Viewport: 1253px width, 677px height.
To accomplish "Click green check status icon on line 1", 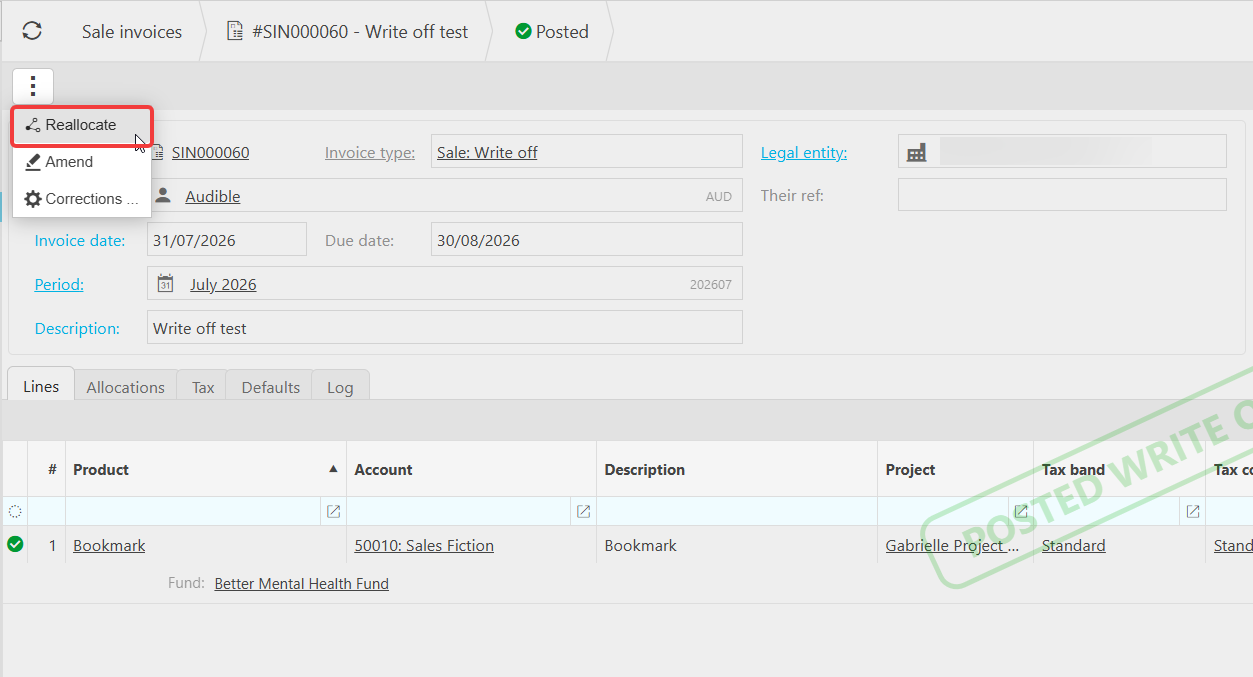I will pyautogui.click(x=15, y=544).
